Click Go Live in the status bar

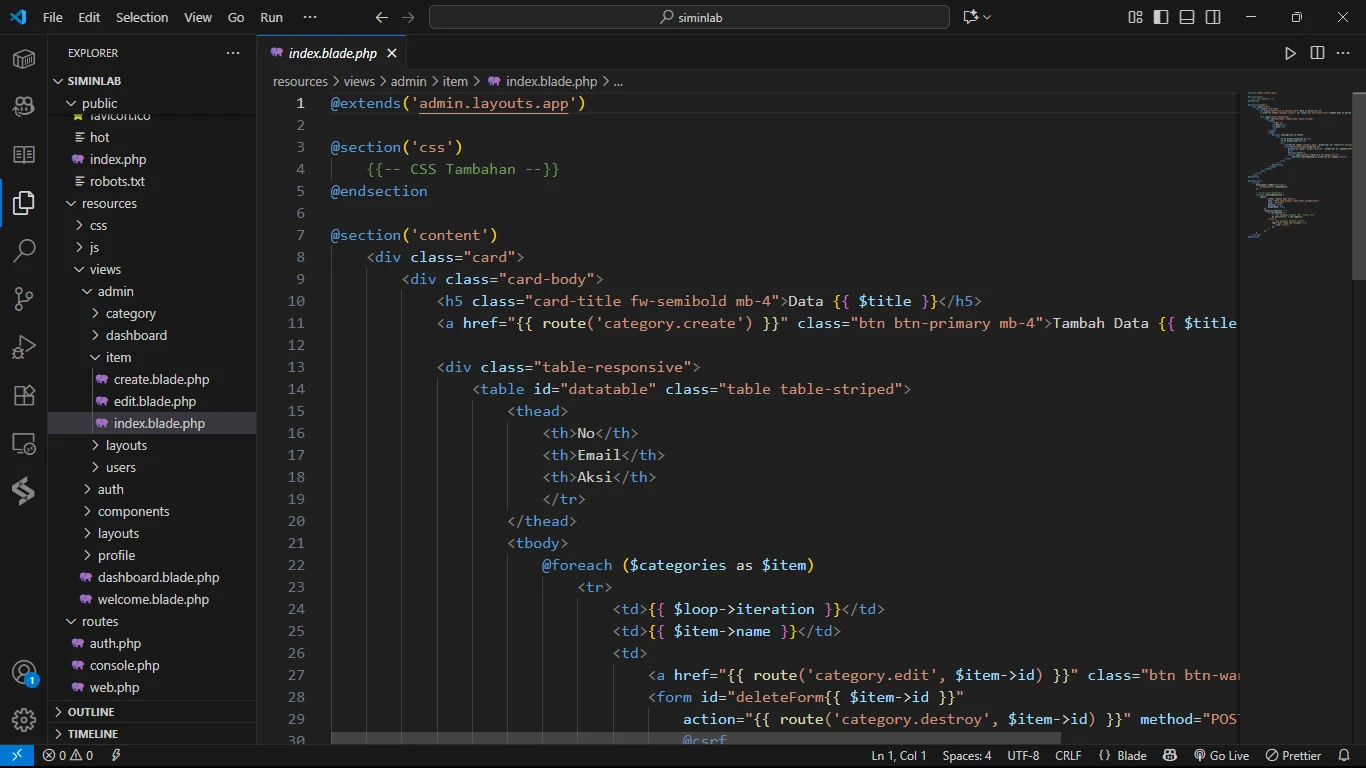(x=1221, y=756)
